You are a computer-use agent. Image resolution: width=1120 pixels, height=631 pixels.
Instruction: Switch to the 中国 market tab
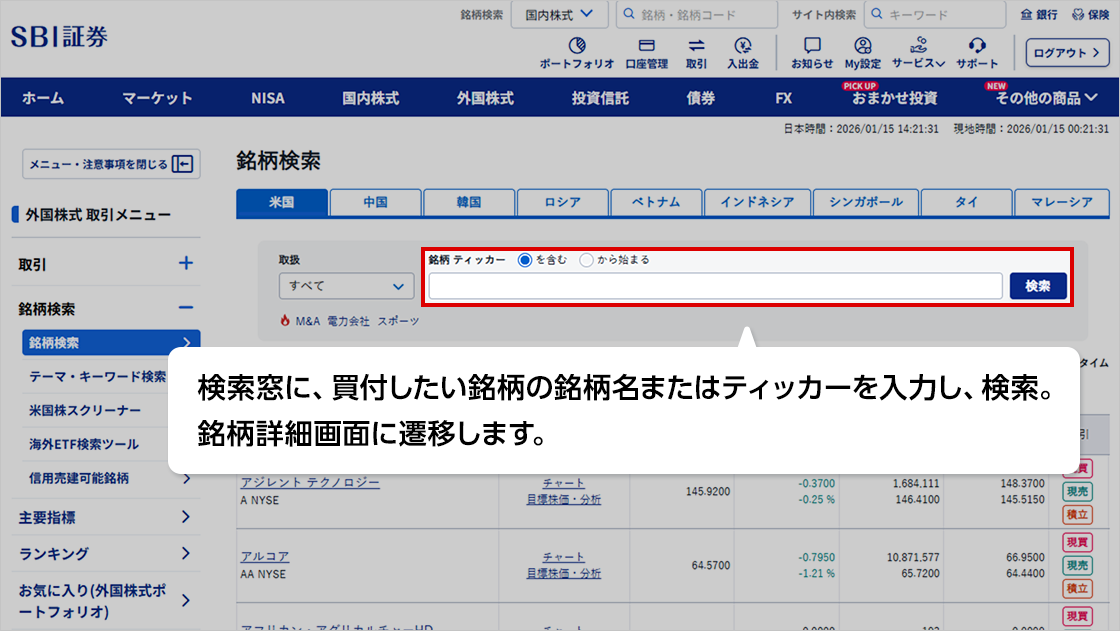(375, 202)
